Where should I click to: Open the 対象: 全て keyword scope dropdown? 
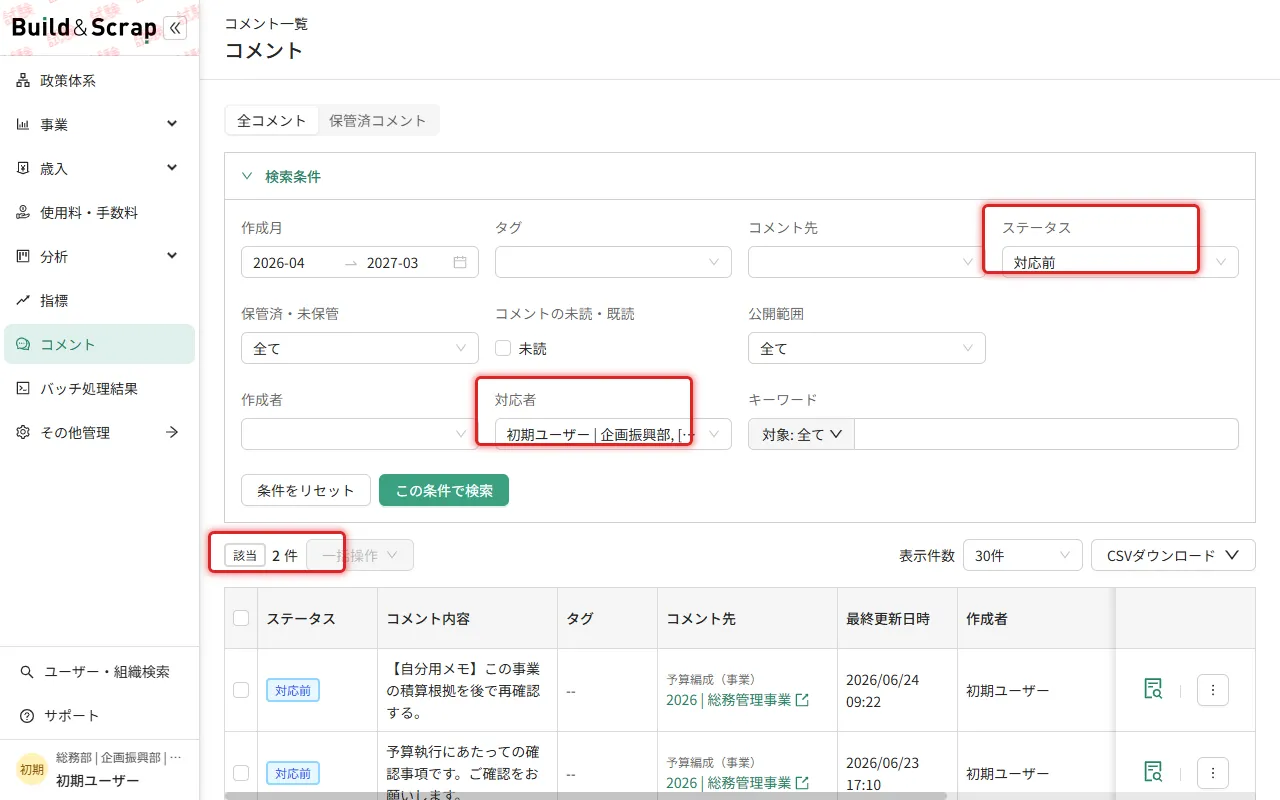pyautogui.click(x=802, y=434)
